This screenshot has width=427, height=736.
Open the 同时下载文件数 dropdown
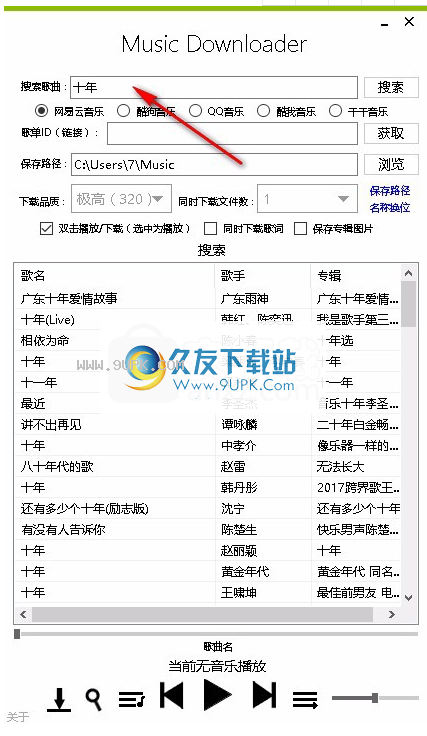(x=307, y=199)
